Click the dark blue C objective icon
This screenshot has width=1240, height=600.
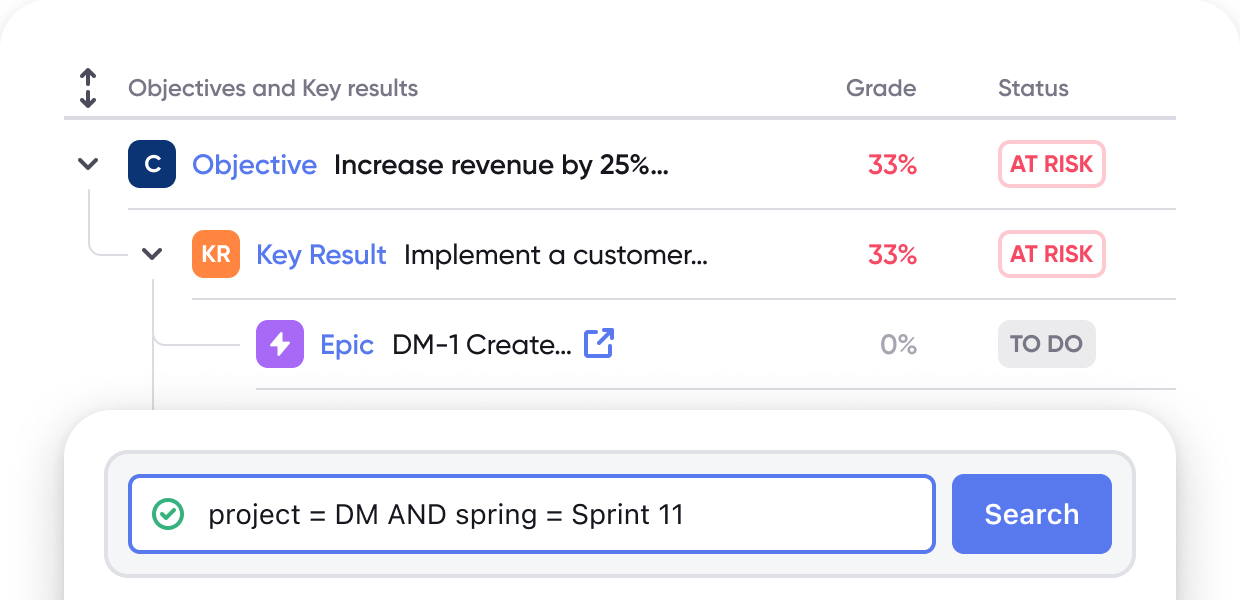[x=151, y=164]
